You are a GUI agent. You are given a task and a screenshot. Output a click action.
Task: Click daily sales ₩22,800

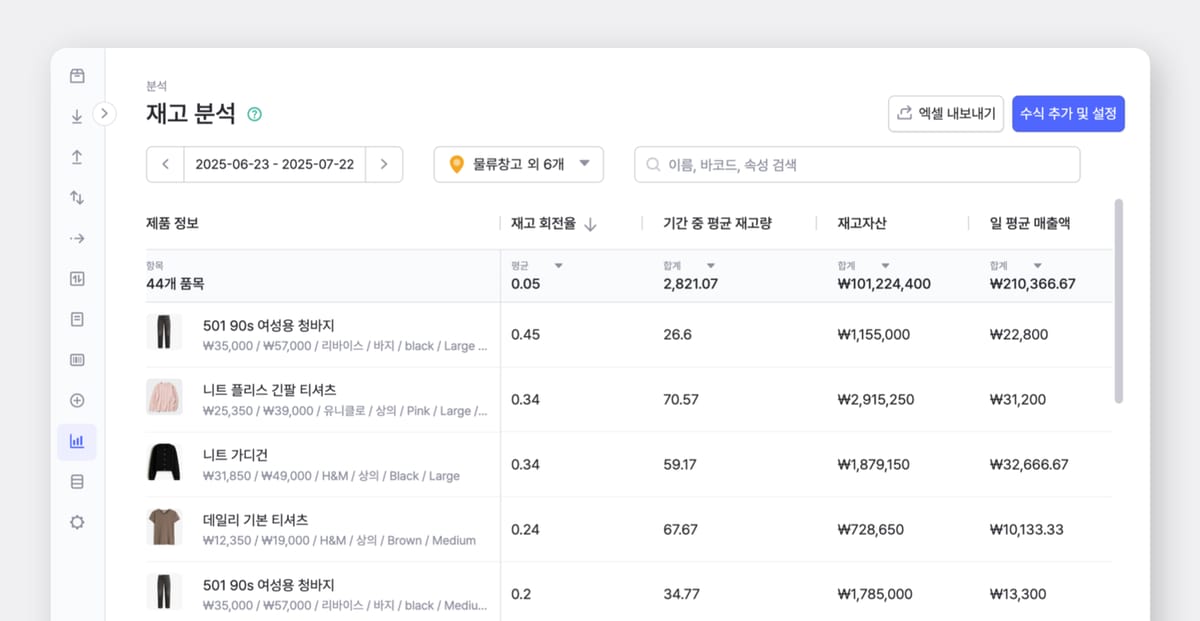[x=1019, y=334]
